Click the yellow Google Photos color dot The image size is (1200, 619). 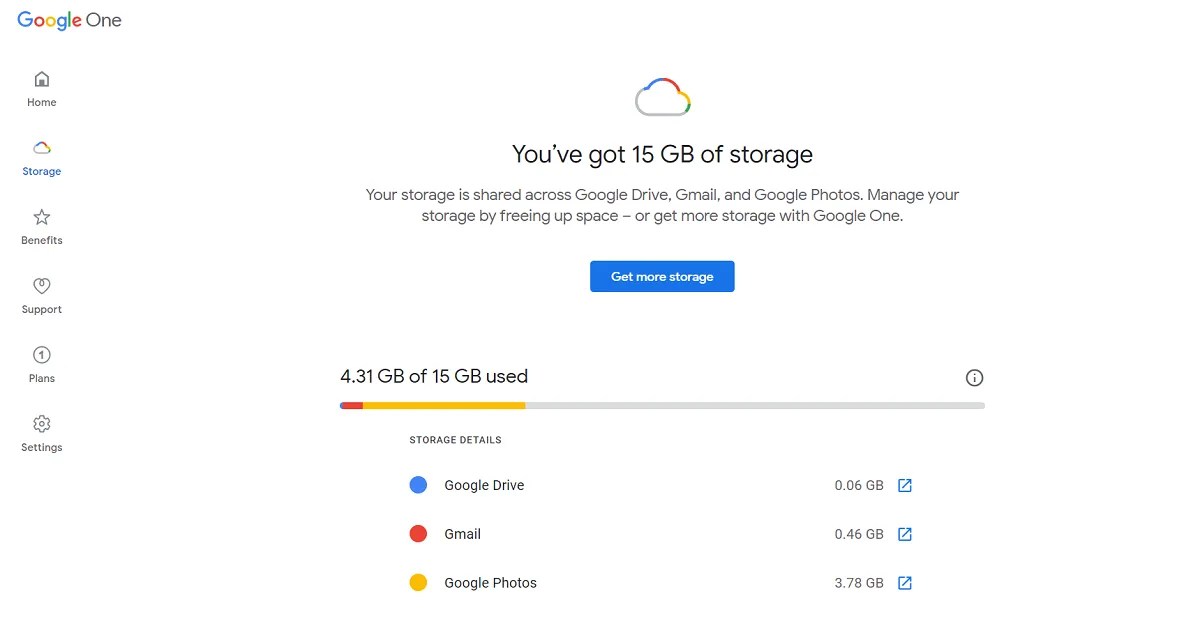[x=419, y=583]
